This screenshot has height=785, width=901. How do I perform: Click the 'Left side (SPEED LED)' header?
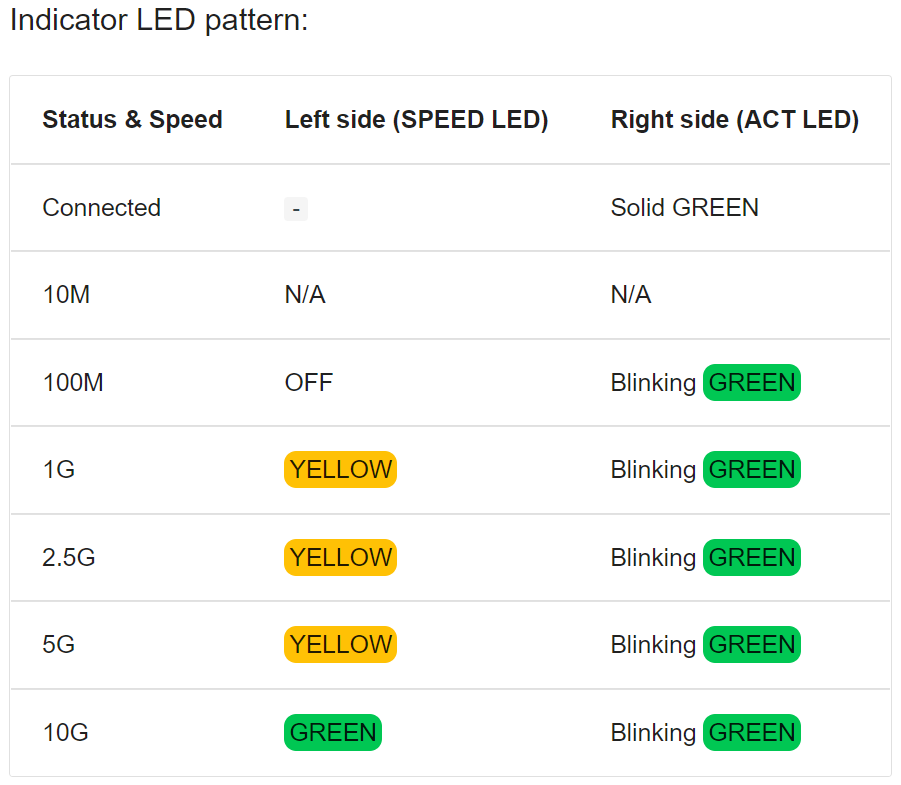click(416, 120)
